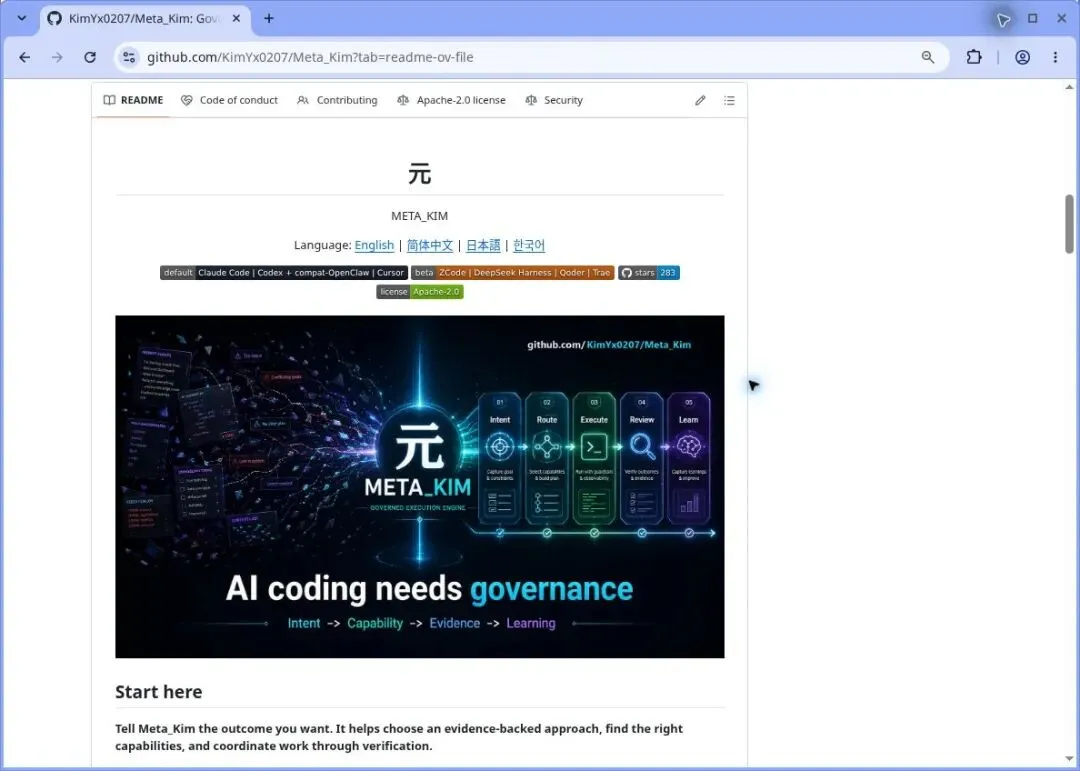1080x771 pixels.
Task: Click the 한국어 language link
Action: pyautogui.click(x=529, y=245)
